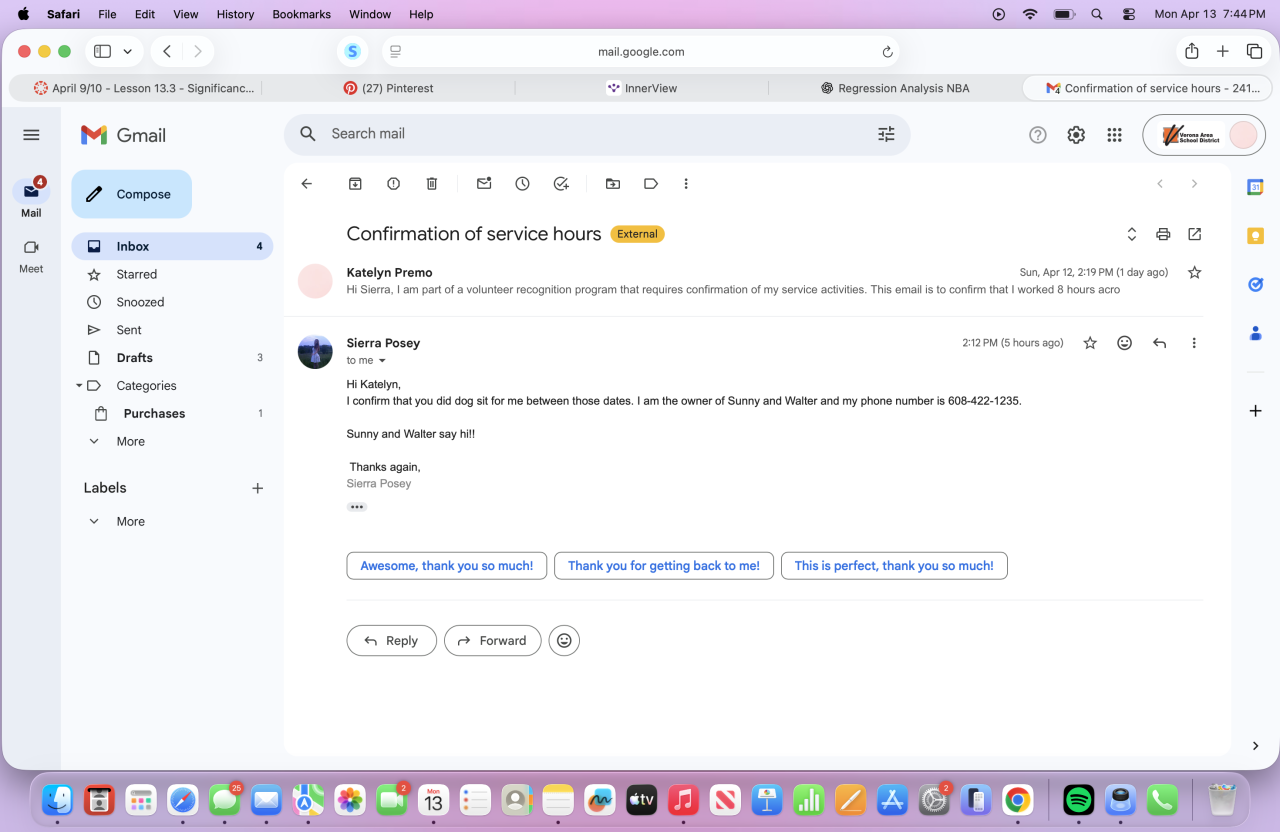Click reply arrow on Sierra Posey's message
This screenshot has width=1280, height=832.
tap(1159, 343)
